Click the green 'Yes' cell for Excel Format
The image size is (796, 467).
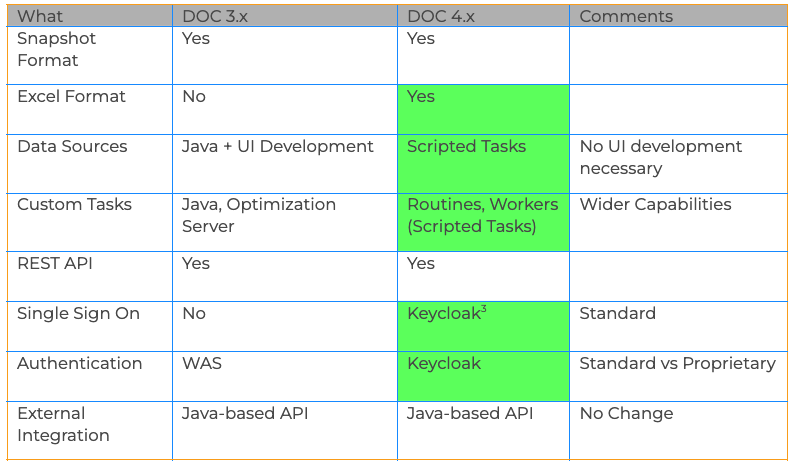(x=483, y=109)
